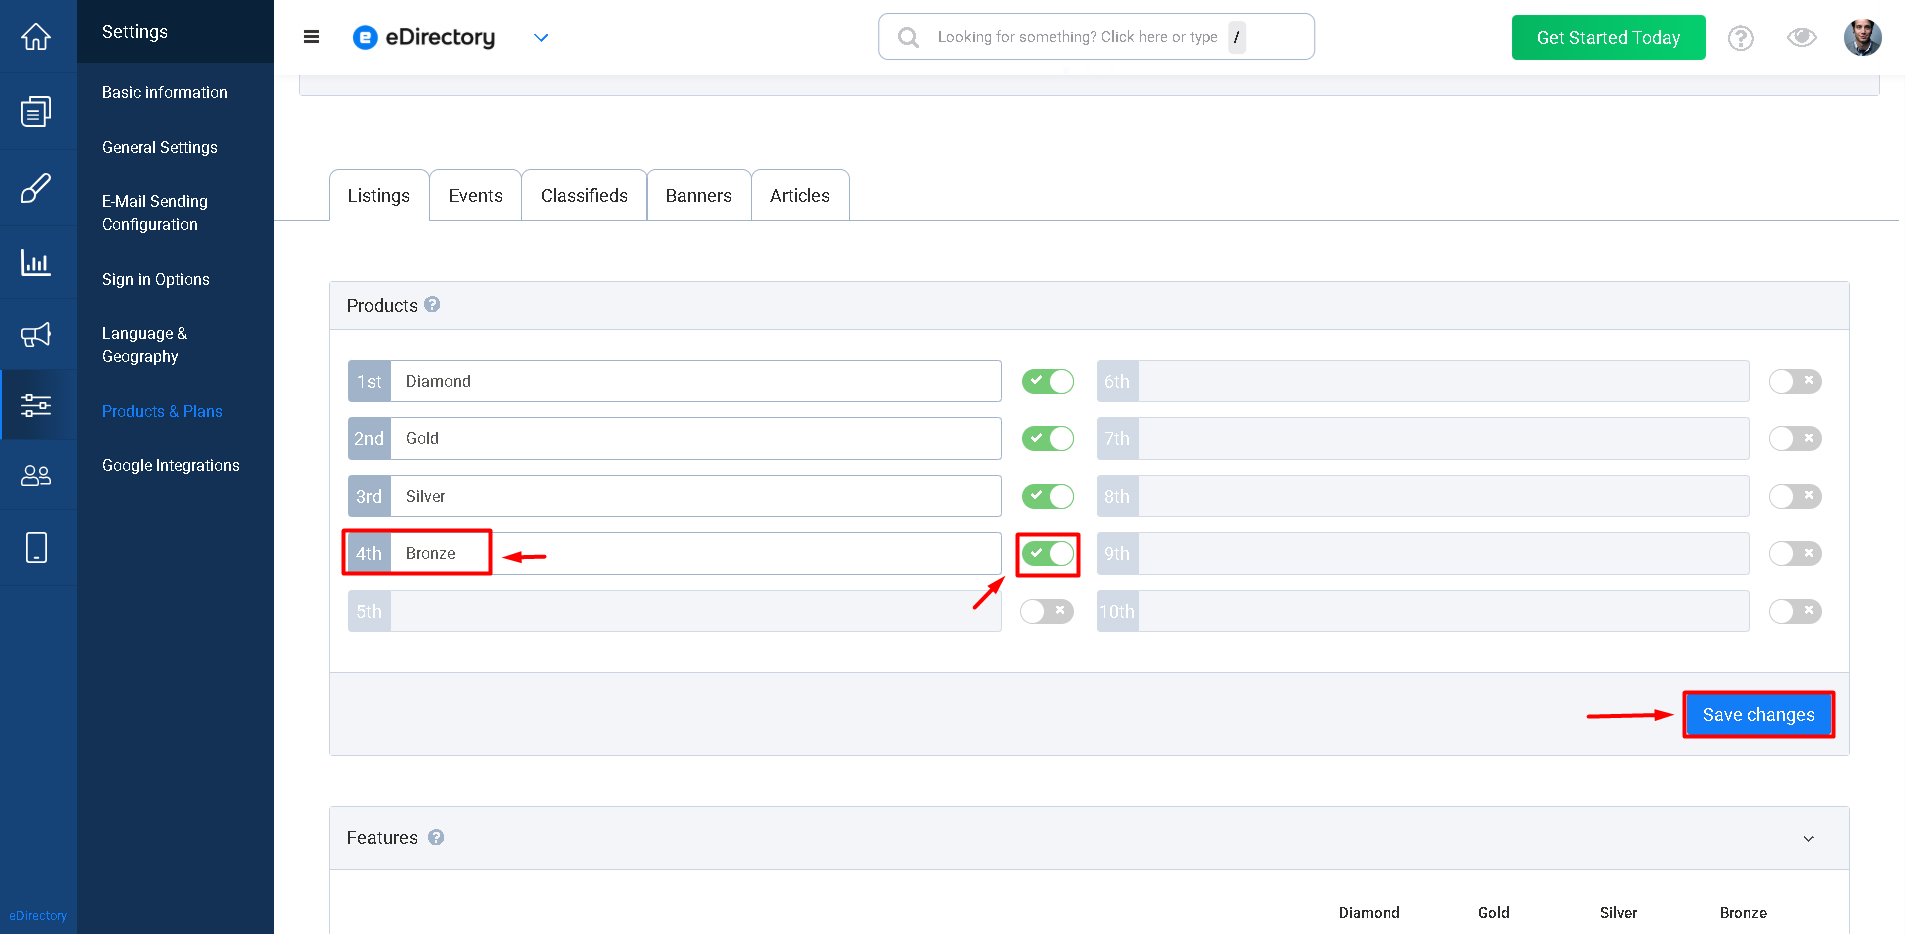Click the eye preview icon
Viewport: 1905px width, 934px height.
1802,38
